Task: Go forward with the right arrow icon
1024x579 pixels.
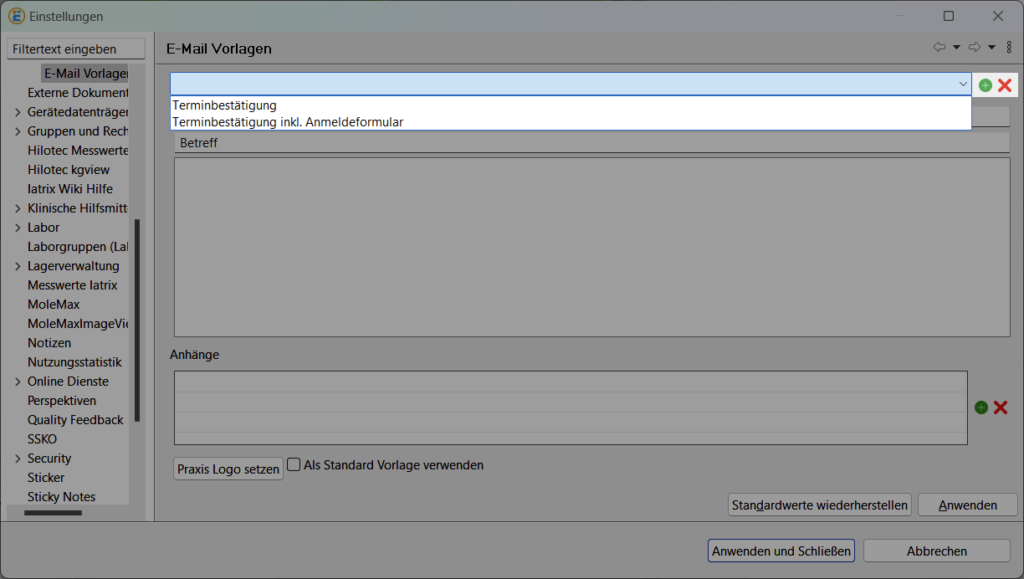Action: click(x=974, y=47)
